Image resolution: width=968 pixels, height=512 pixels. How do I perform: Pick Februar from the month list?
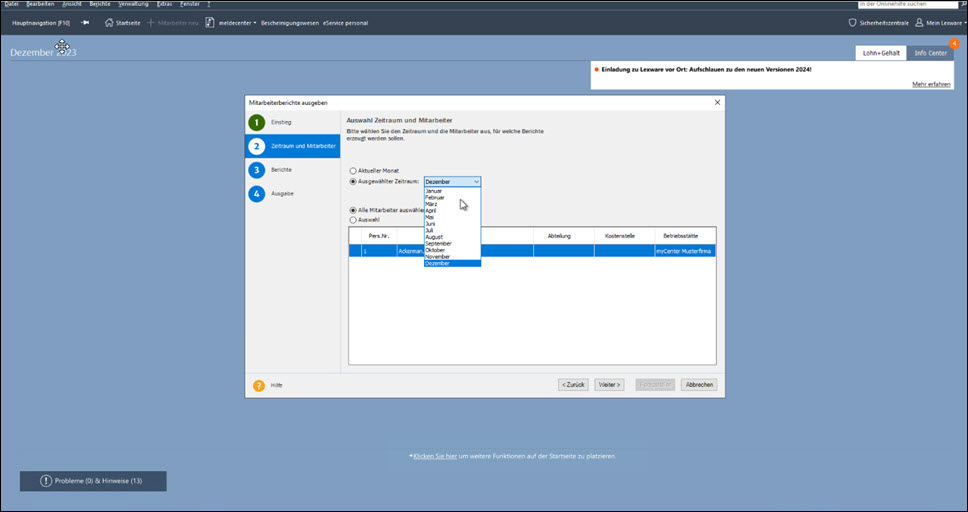(x=435, y=197)
